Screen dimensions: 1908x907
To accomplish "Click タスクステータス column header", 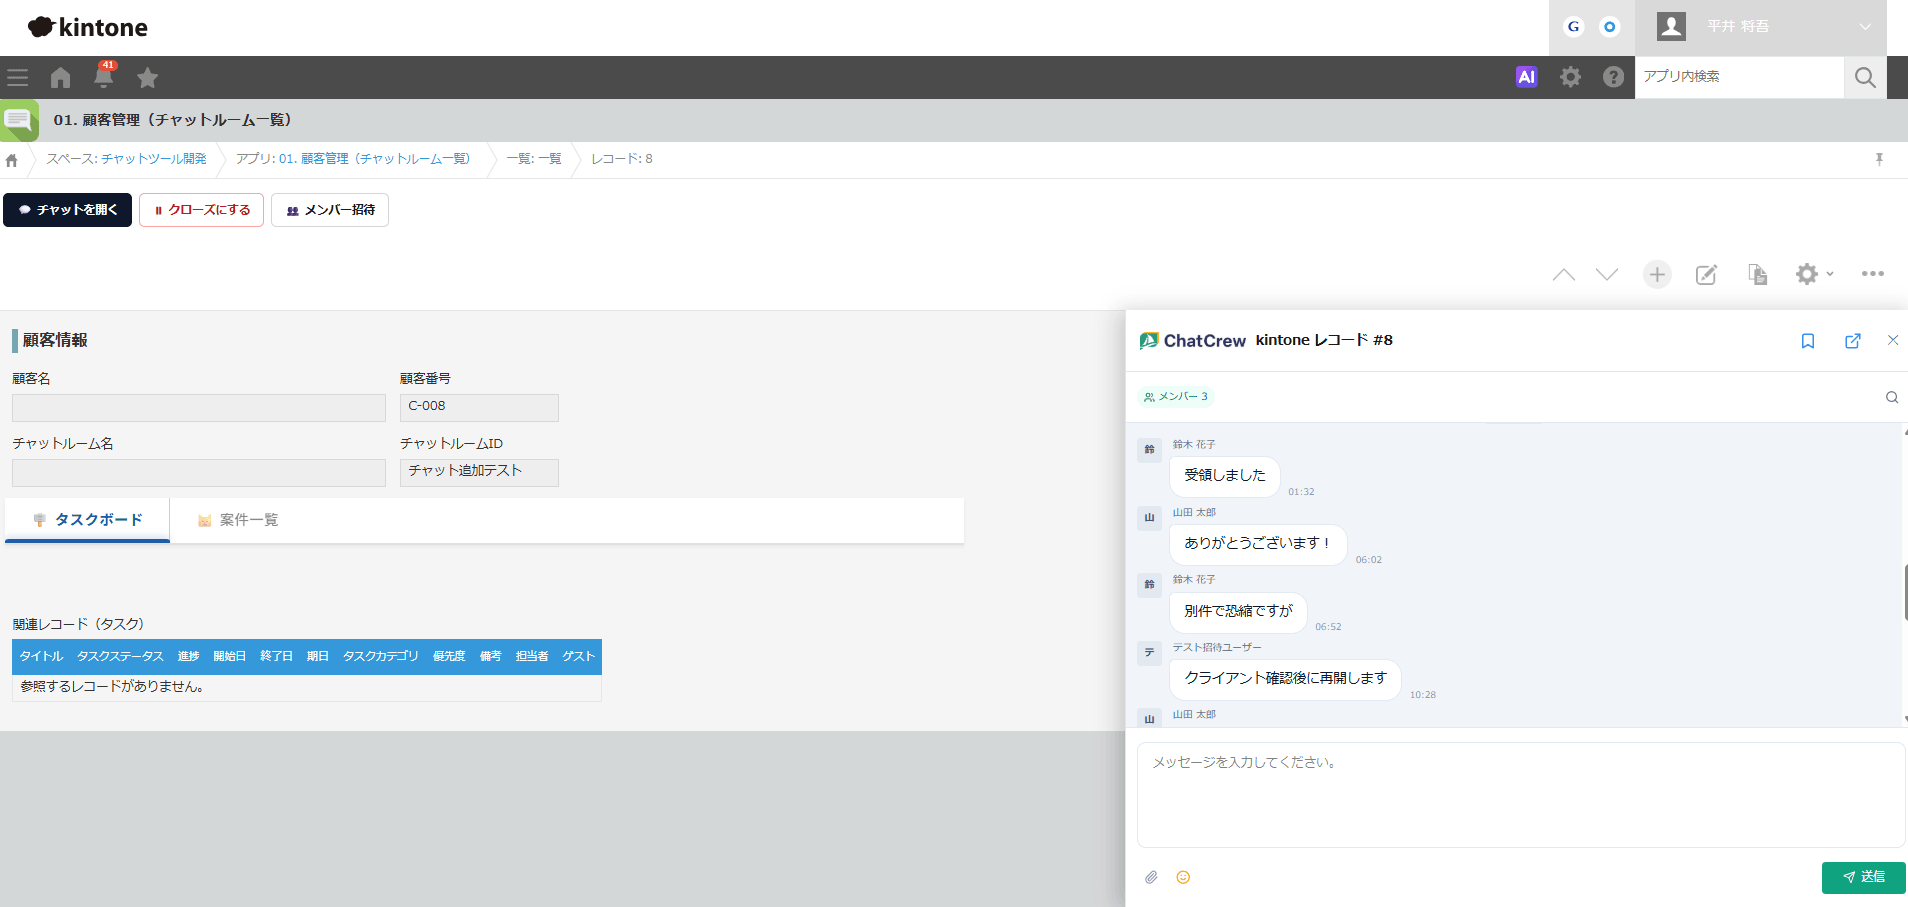I will coord(120,656).
